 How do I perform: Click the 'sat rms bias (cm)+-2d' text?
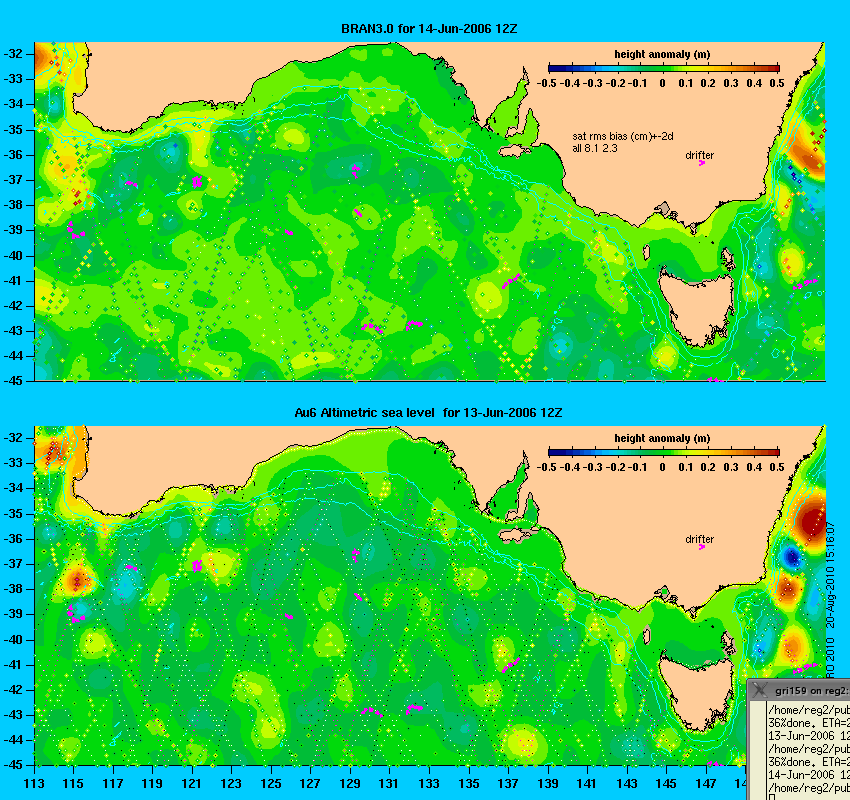[x=623, y=137]
